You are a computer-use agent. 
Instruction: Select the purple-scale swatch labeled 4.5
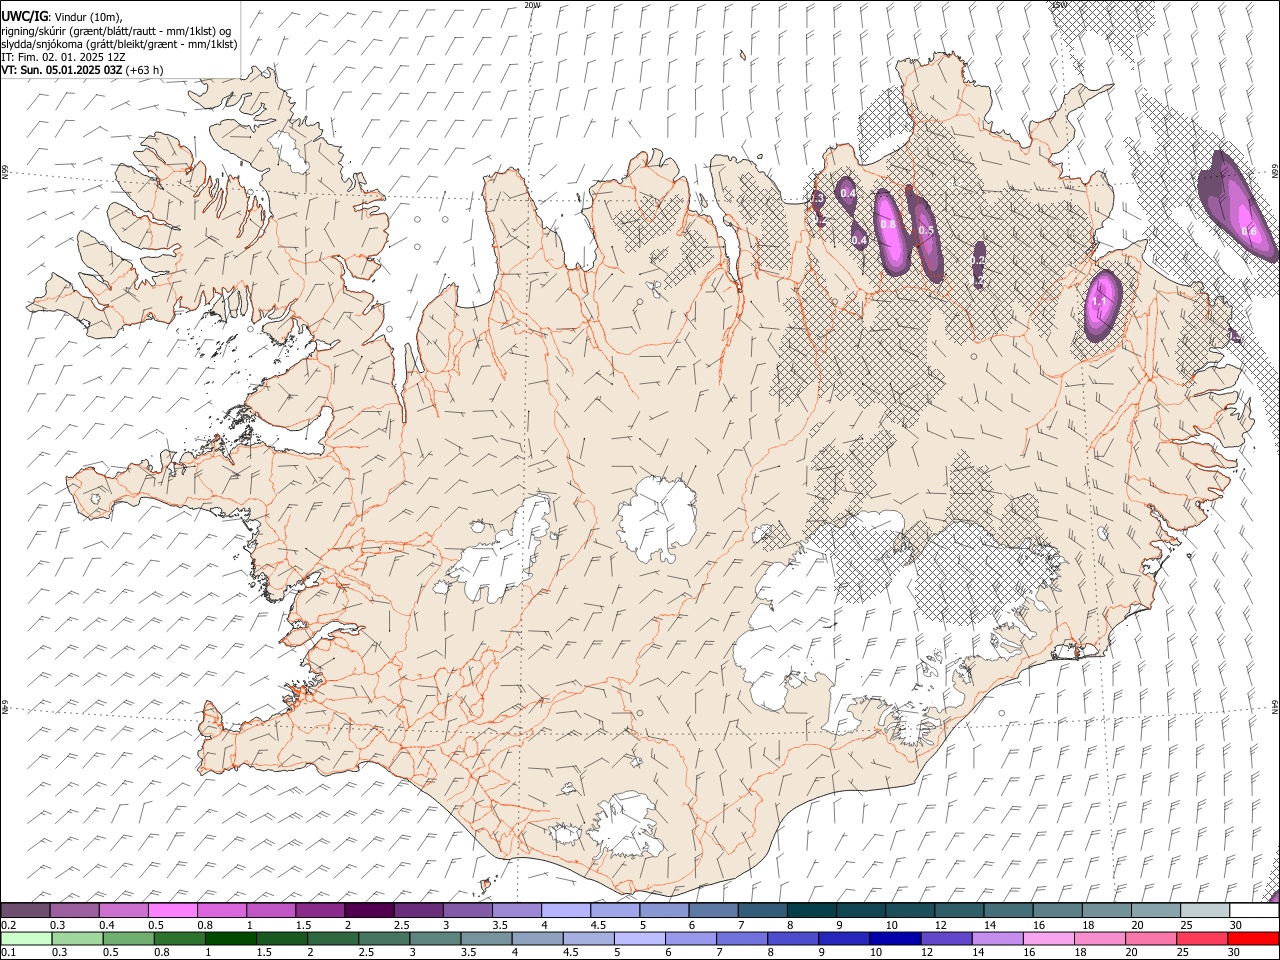(614, 910)
